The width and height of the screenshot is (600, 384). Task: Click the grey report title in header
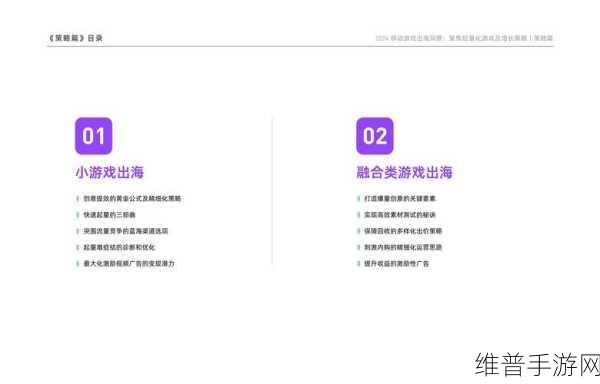pyautogui.click(x=464, y=38)
